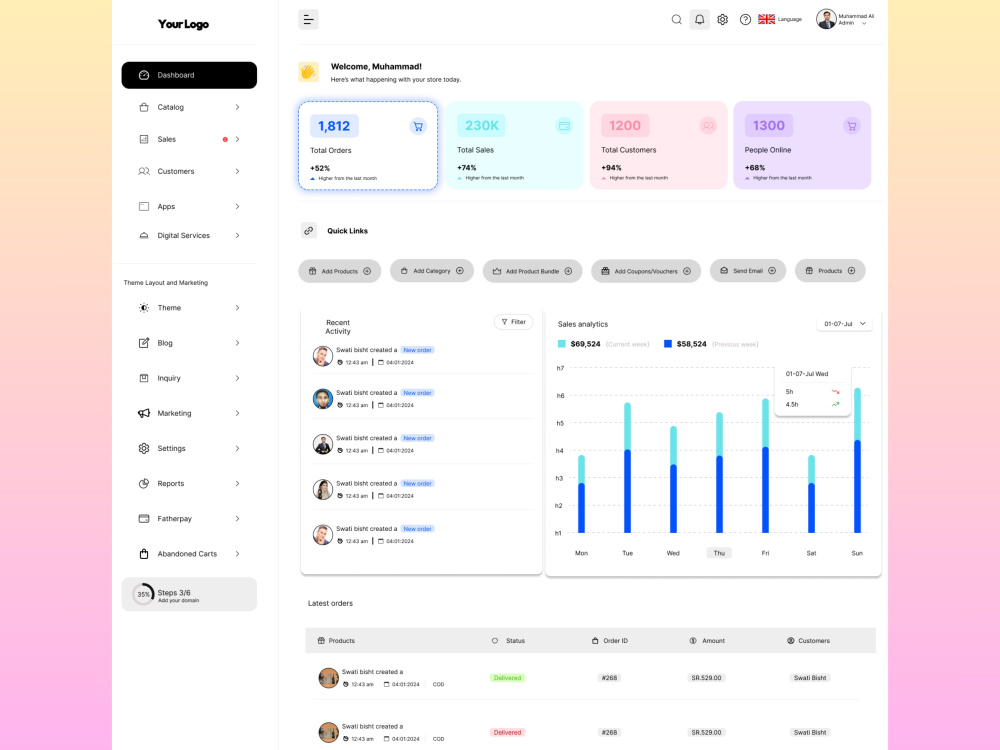Click the Total Orders 1,812 card
The image size is (1000, 750).
(x=368, y=145)
